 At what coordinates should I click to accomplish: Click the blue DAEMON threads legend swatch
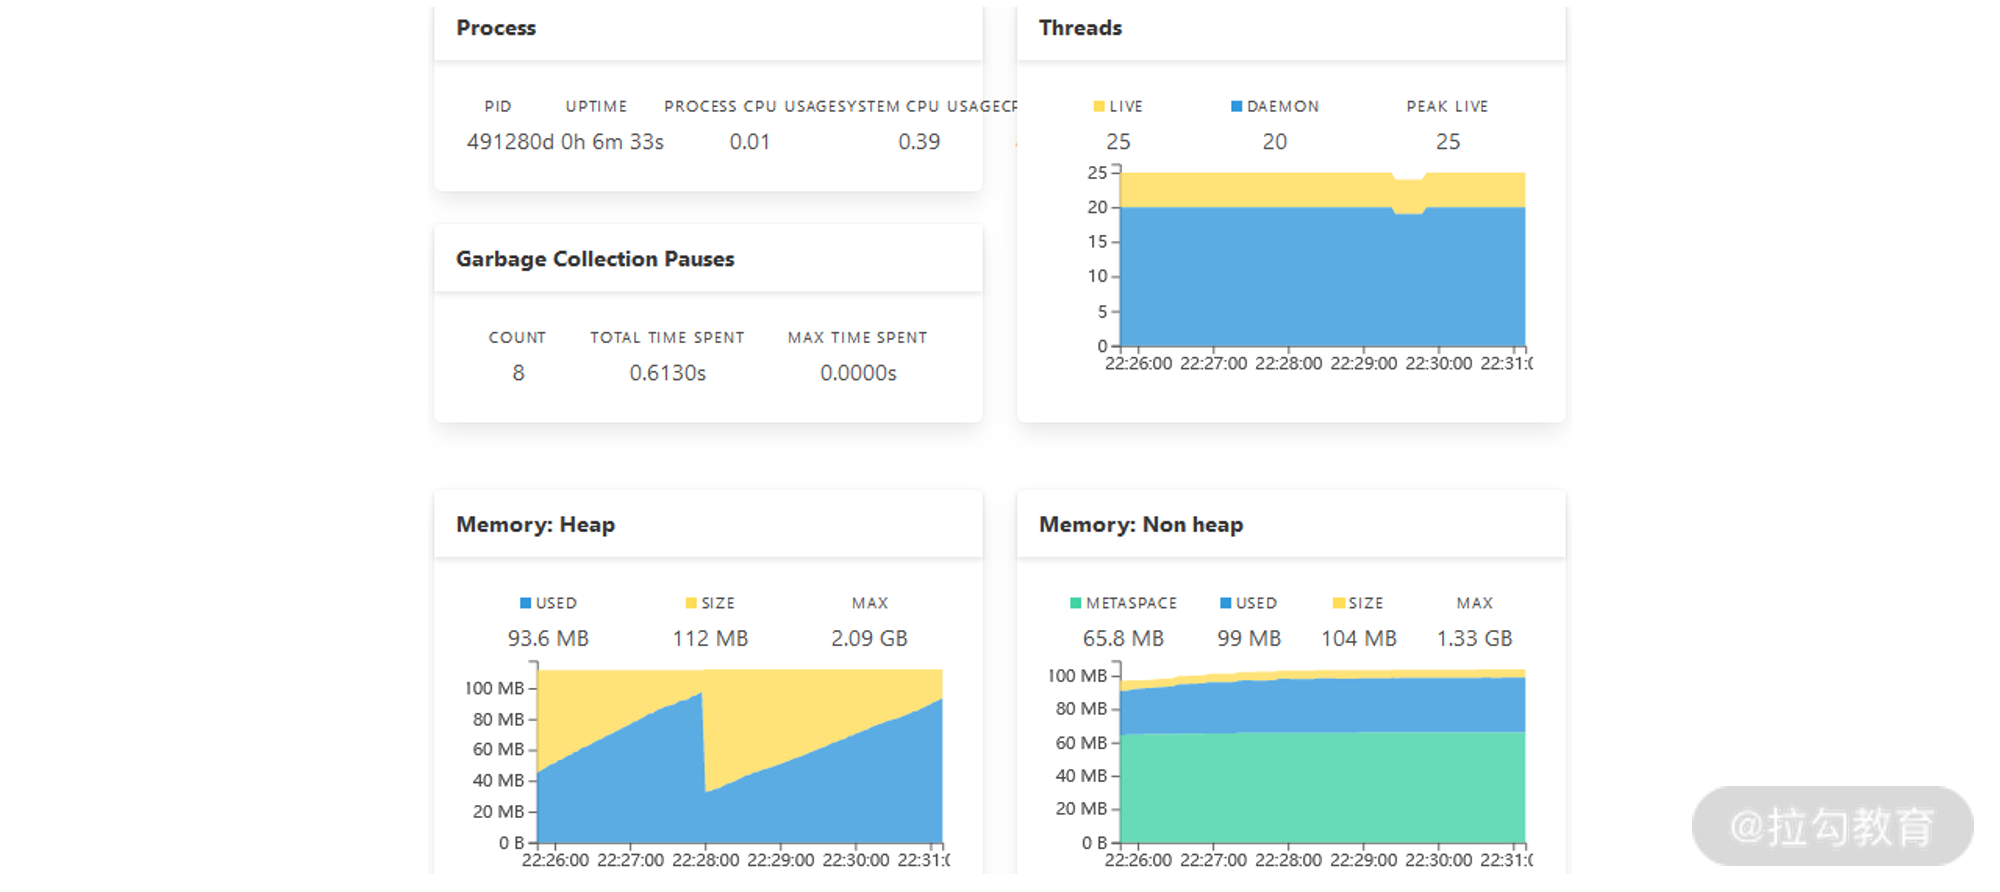click(1237, 106)
